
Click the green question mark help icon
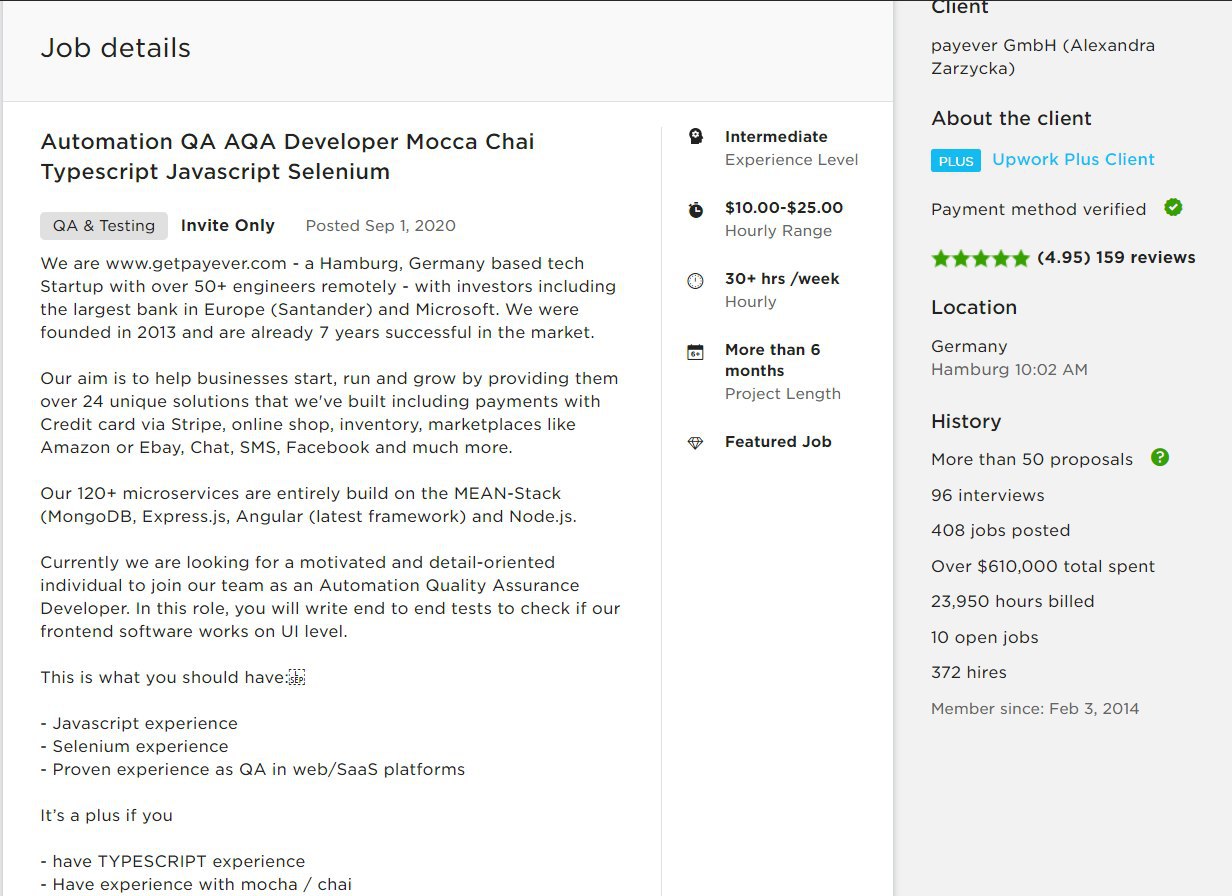pos(1159,457)
